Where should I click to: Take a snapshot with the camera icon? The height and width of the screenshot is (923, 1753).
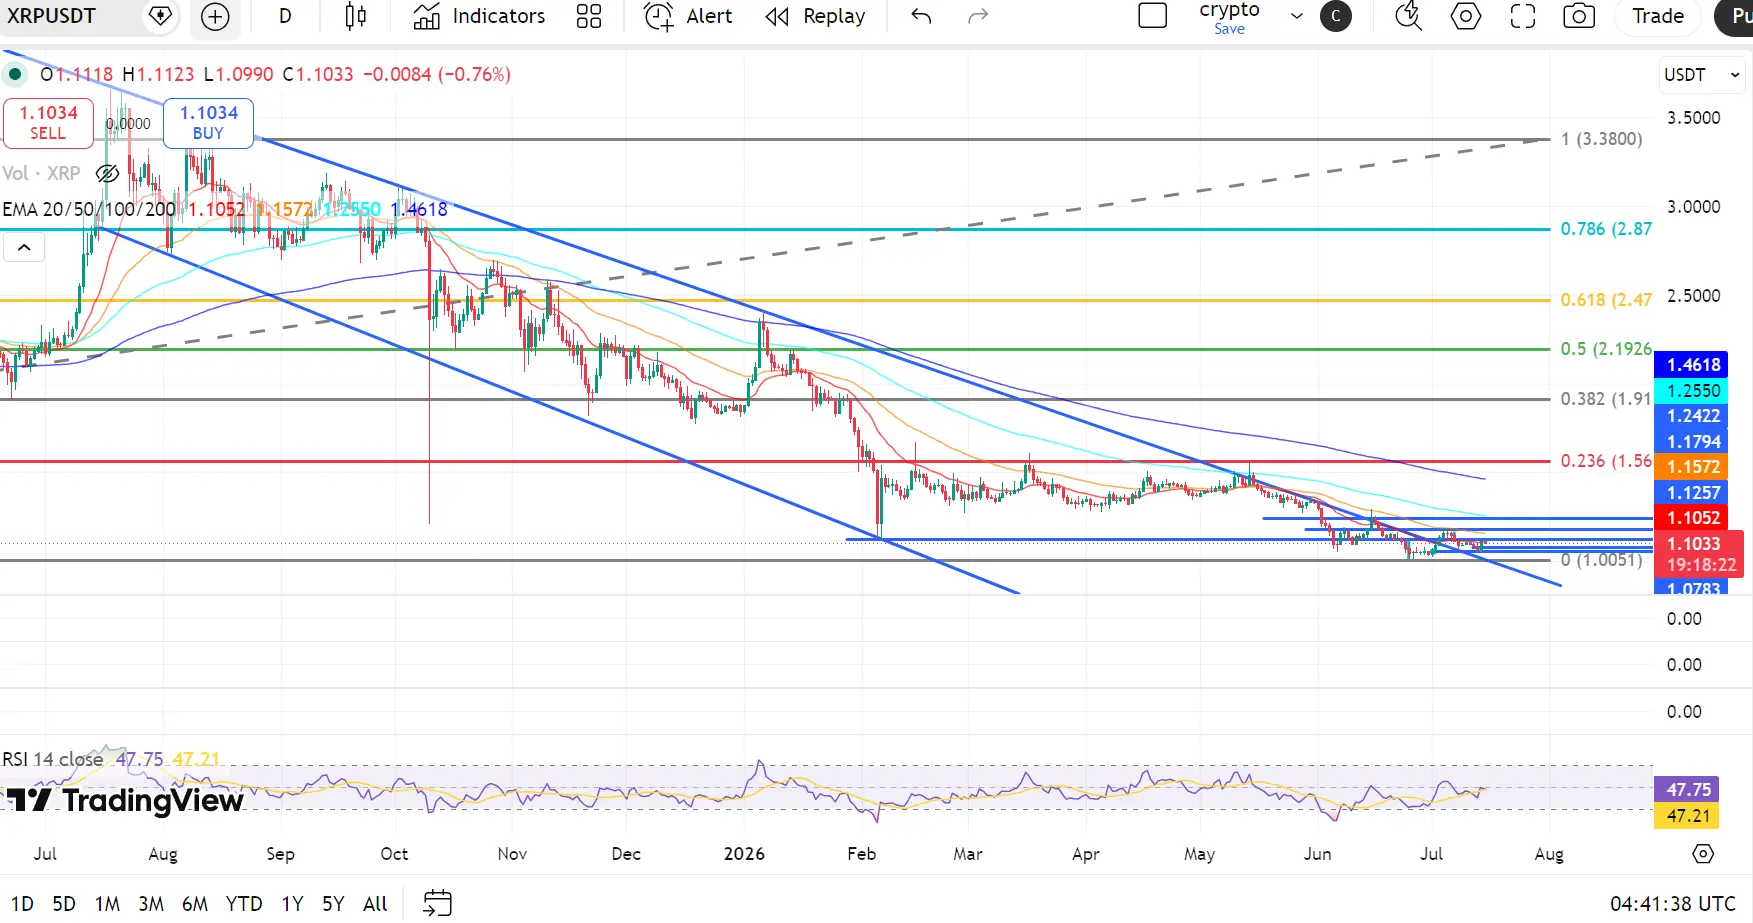click(1579, 16)
